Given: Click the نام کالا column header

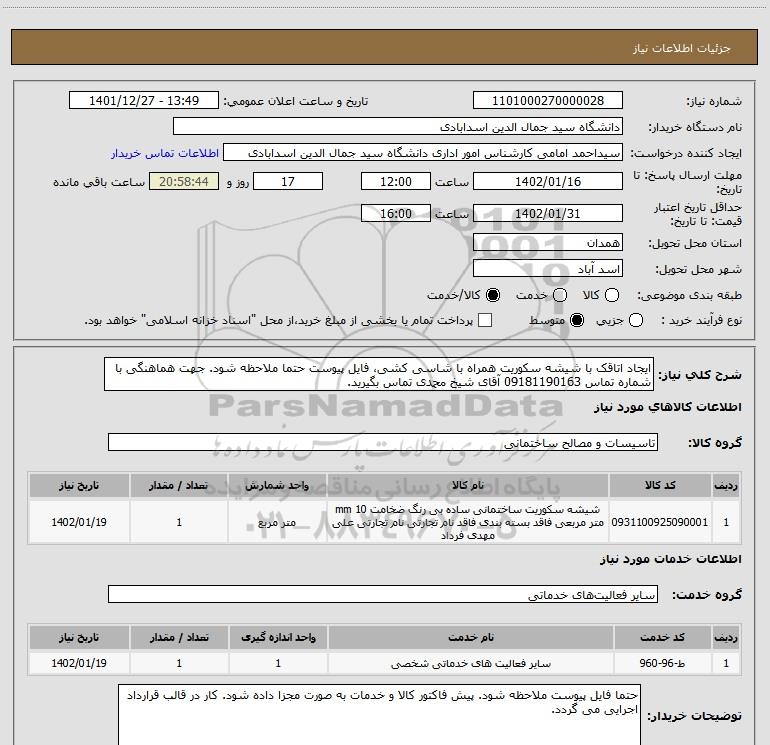Looking at the screenshot, I should tap(468, 485).
